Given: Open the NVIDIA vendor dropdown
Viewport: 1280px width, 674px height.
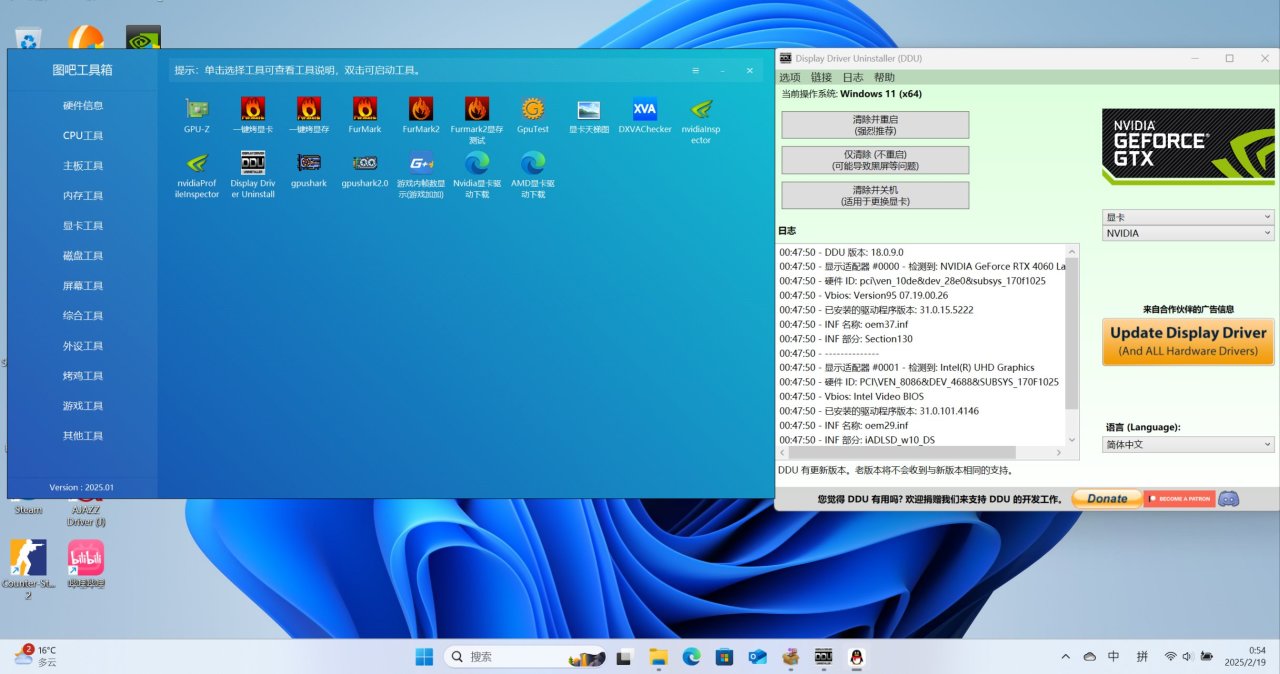Looking at the screenshot, I should 1188,233.
